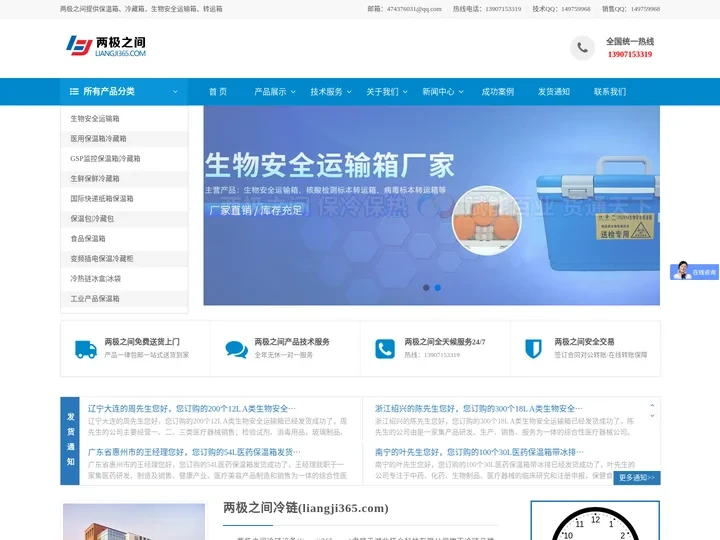Open the 产品展示 navigation item
Image resolution: width=720 pixels, height=540 pixels.
270,92
